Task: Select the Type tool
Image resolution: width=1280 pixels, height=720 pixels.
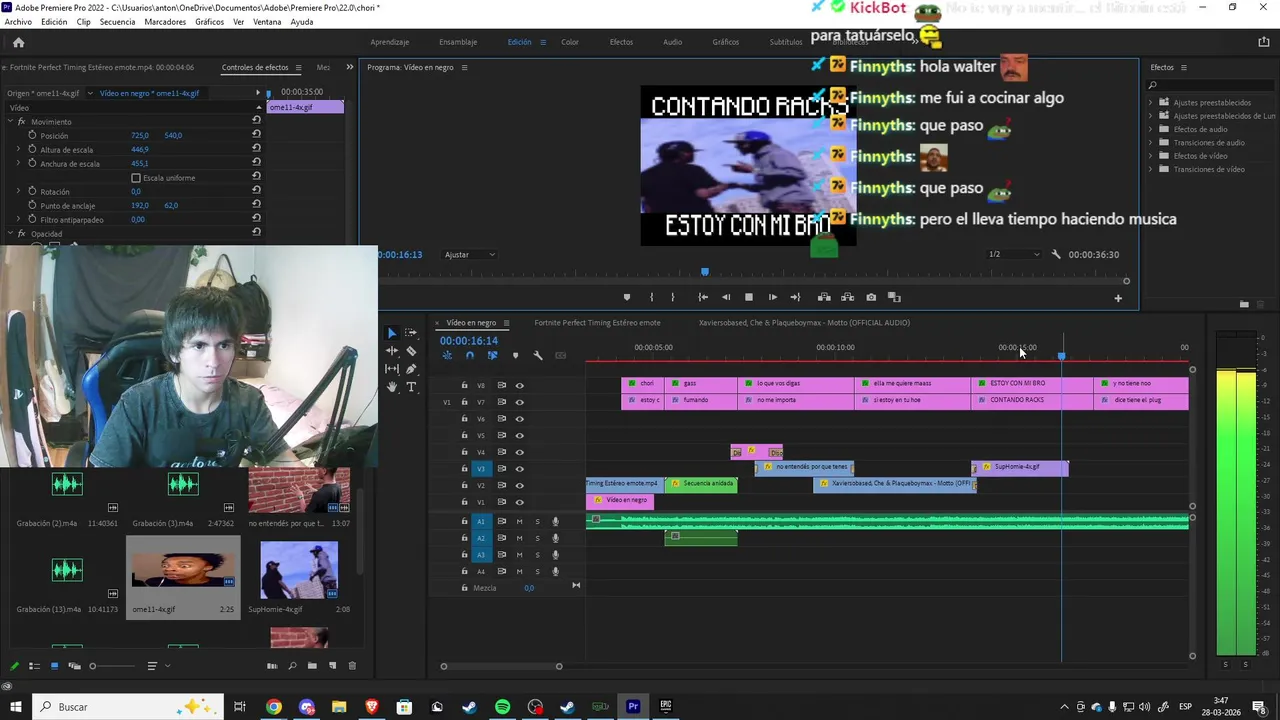Action: 411,387
